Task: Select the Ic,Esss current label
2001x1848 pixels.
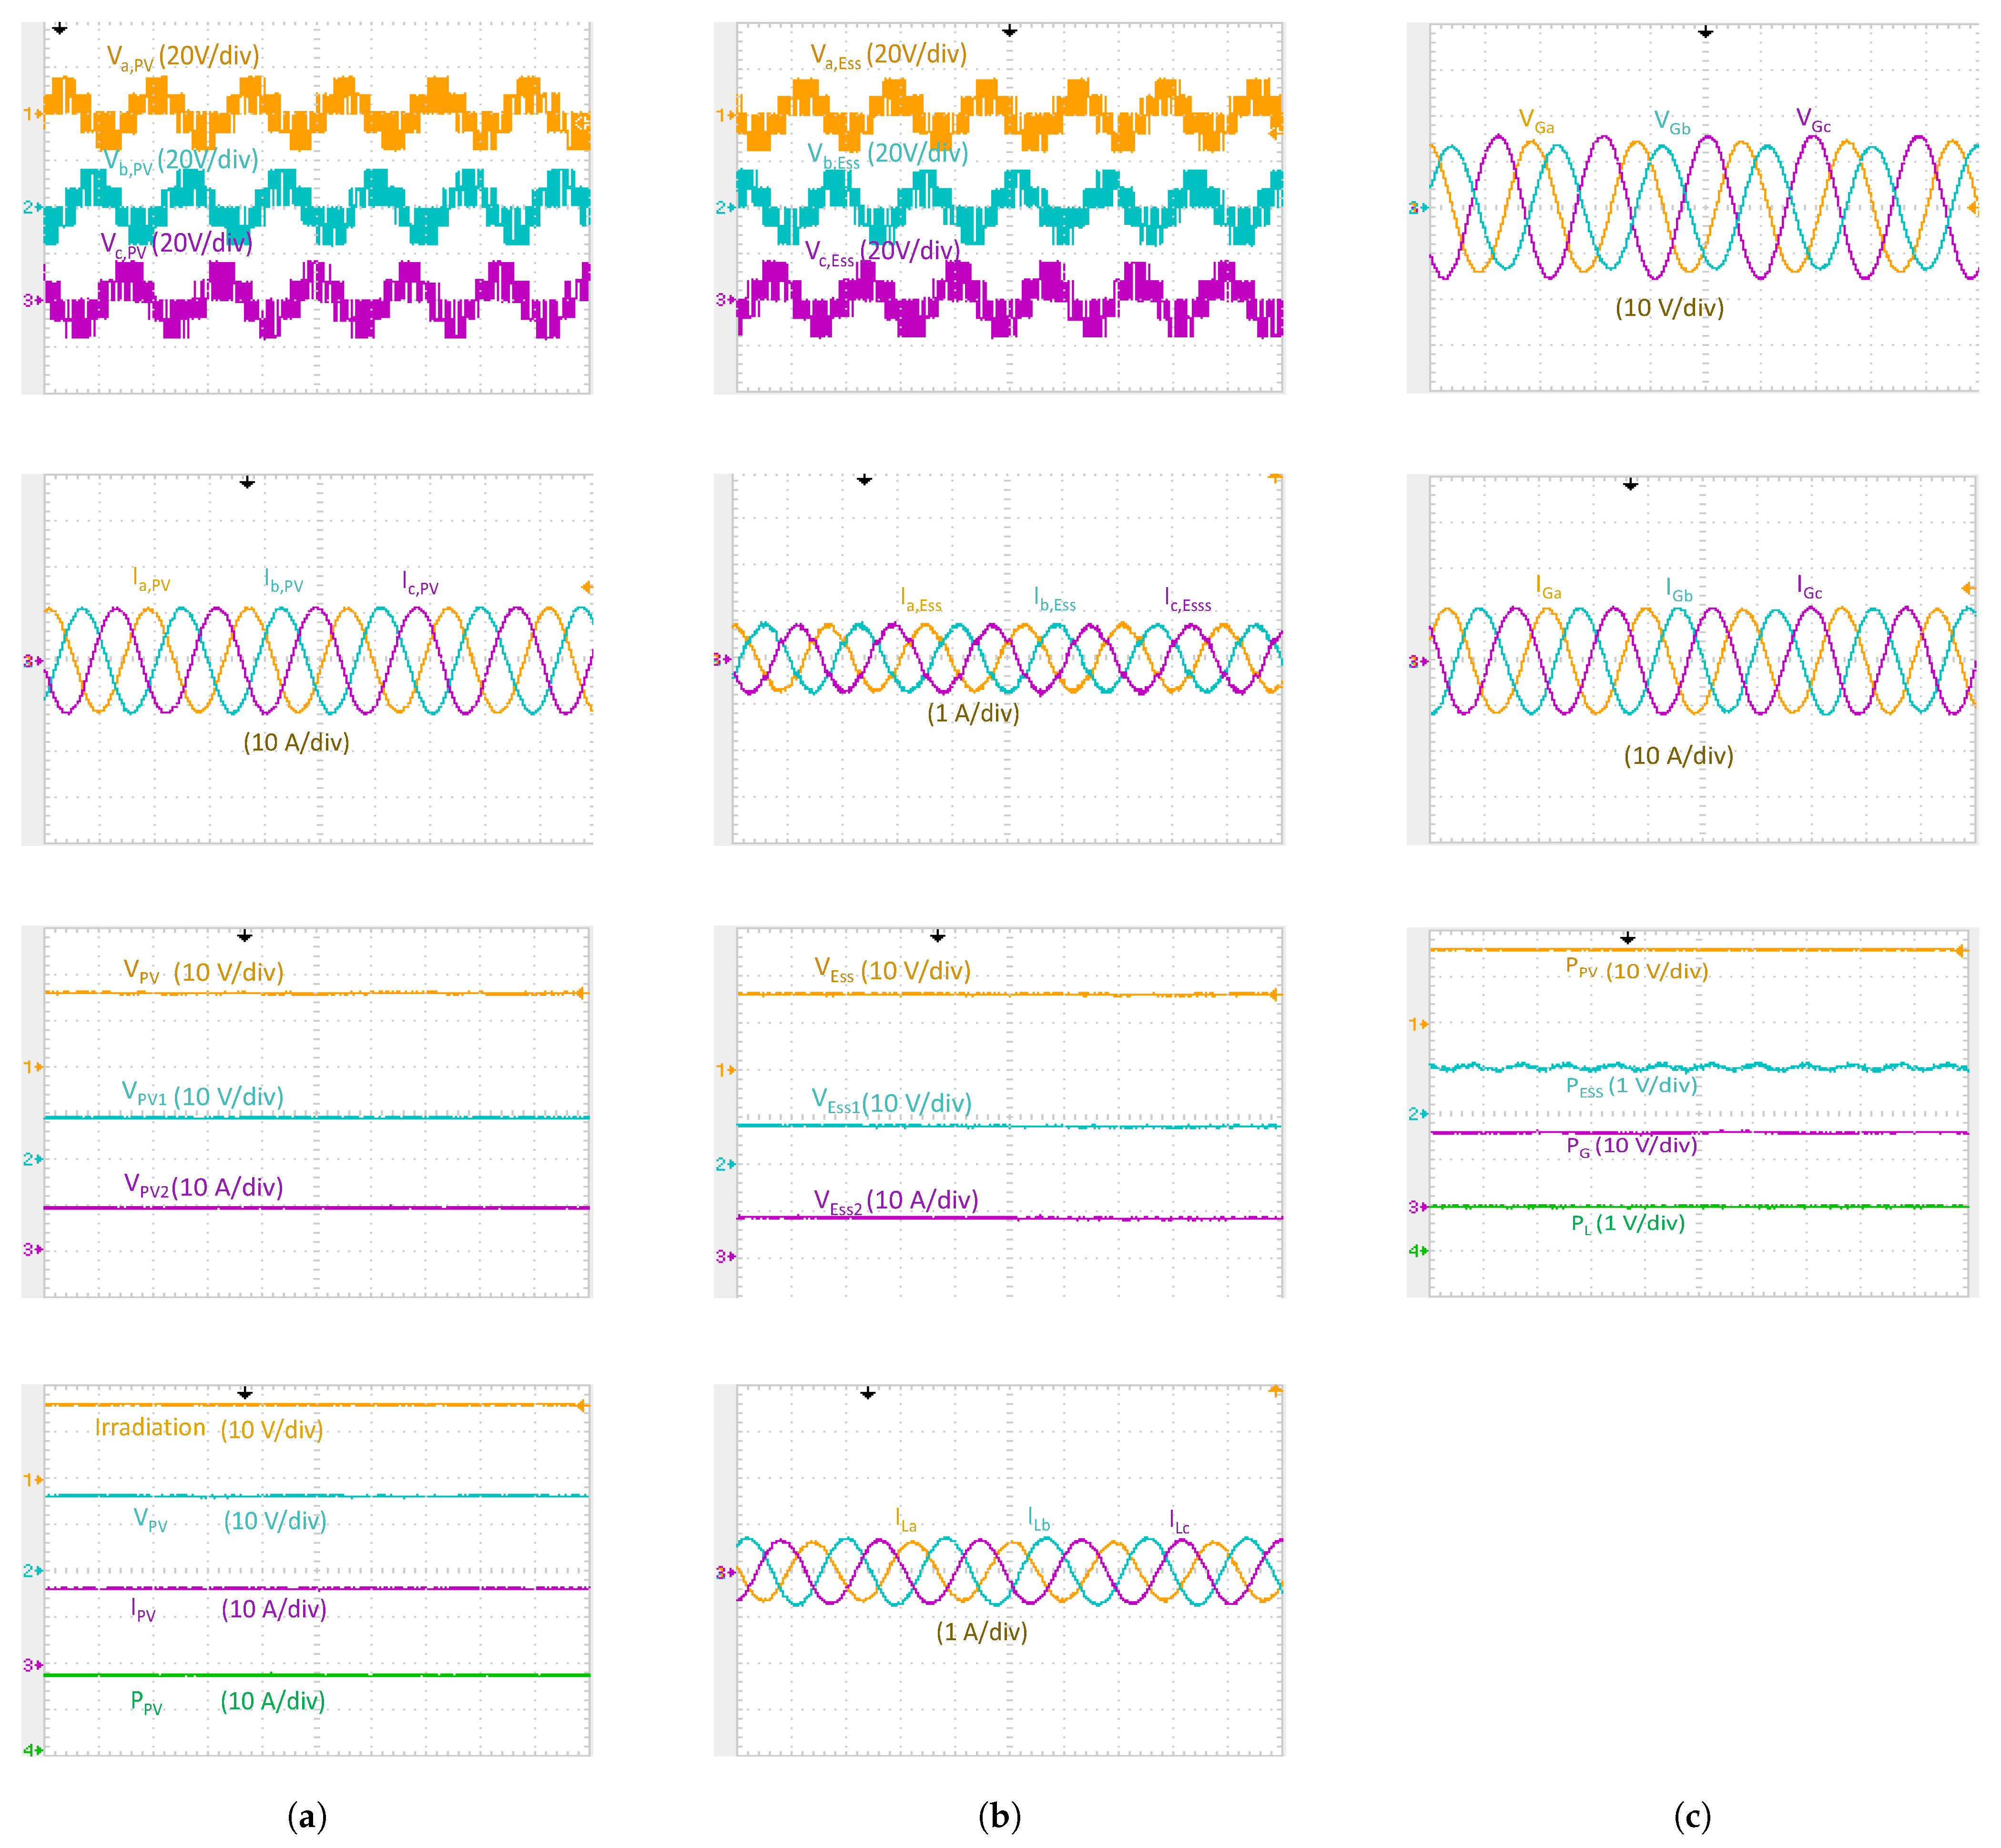Action: [1187, 601]
